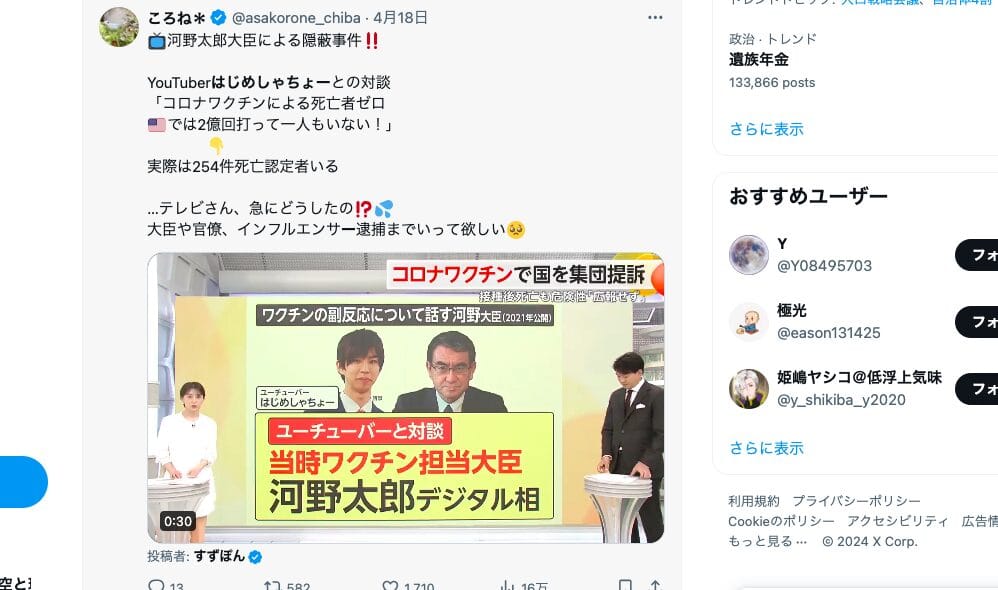Play the embedded news video
The height and width of the screenshot is (590, 998).
(x=405, y=398)
